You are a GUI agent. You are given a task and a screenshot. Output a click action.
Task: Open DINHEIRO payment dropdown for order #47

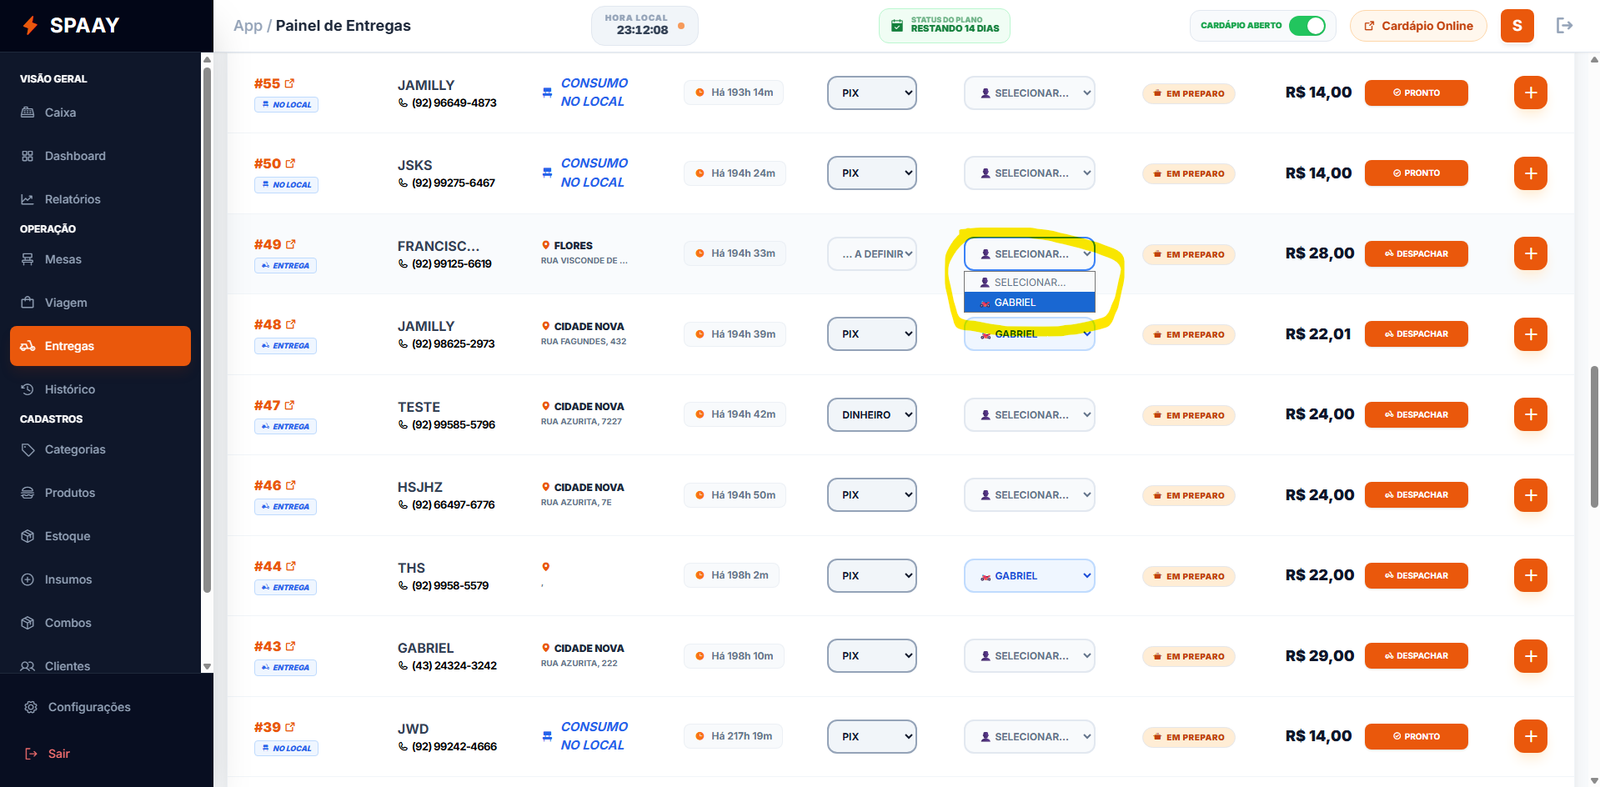(872, 415)
